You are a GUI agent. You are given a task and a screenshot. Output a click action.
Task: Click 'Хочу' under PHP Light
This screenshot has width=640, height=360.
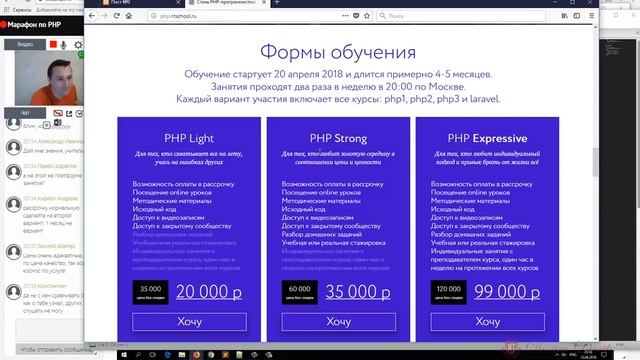[x=189, y=322]
